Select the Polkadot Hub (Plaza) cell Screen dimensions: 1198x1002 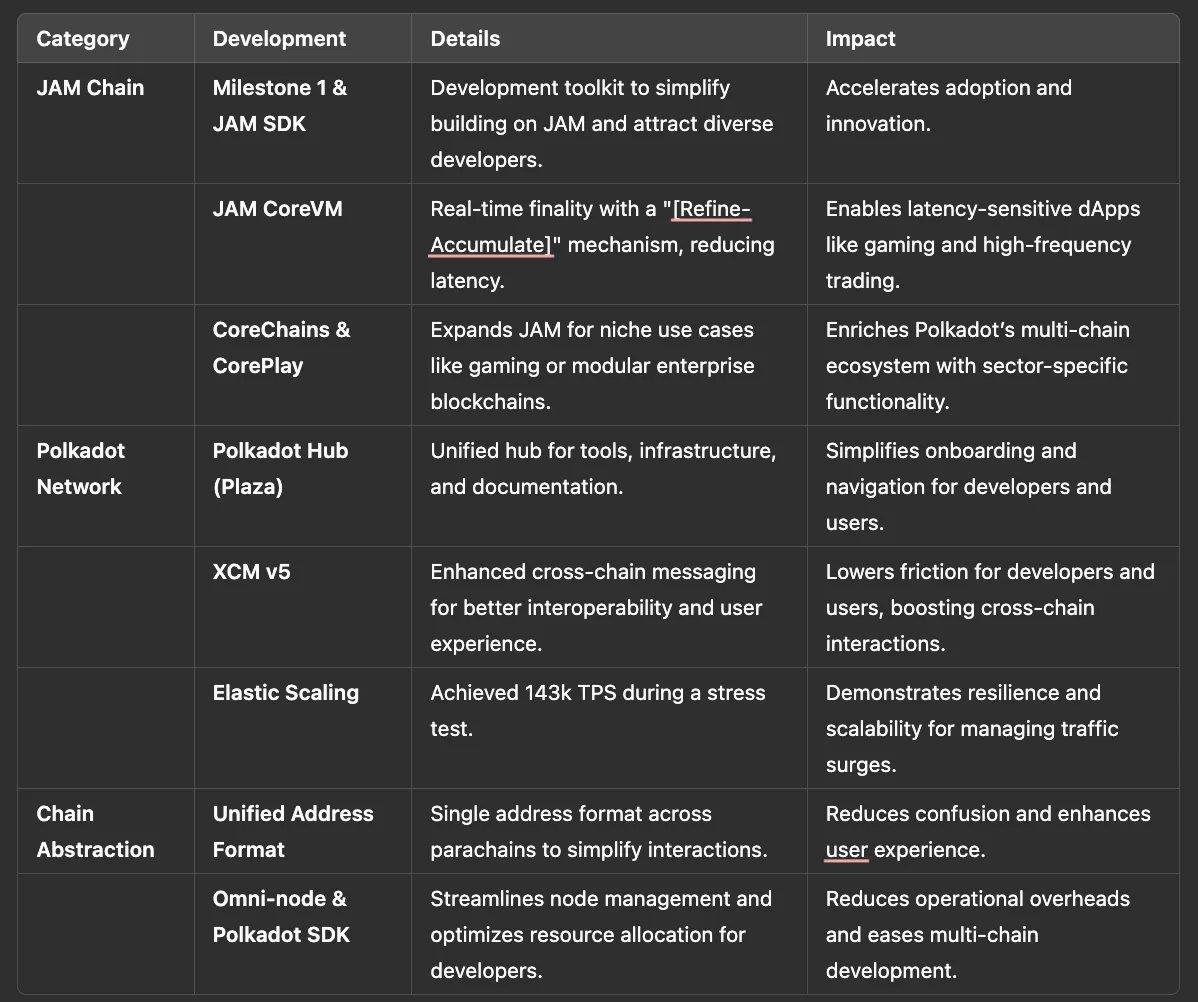coord(280,469)
